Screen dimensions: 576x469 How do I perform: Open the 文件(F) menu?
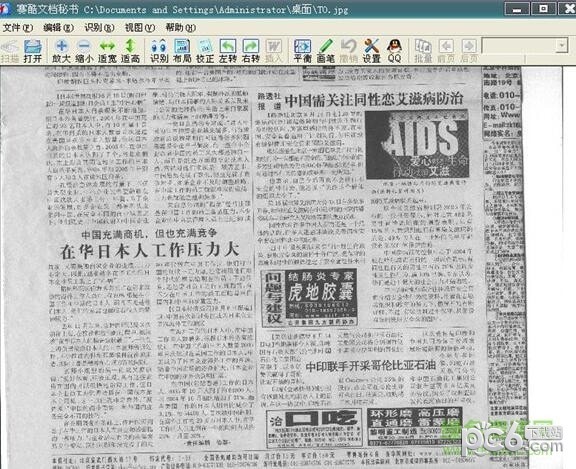tap(18, 28)
